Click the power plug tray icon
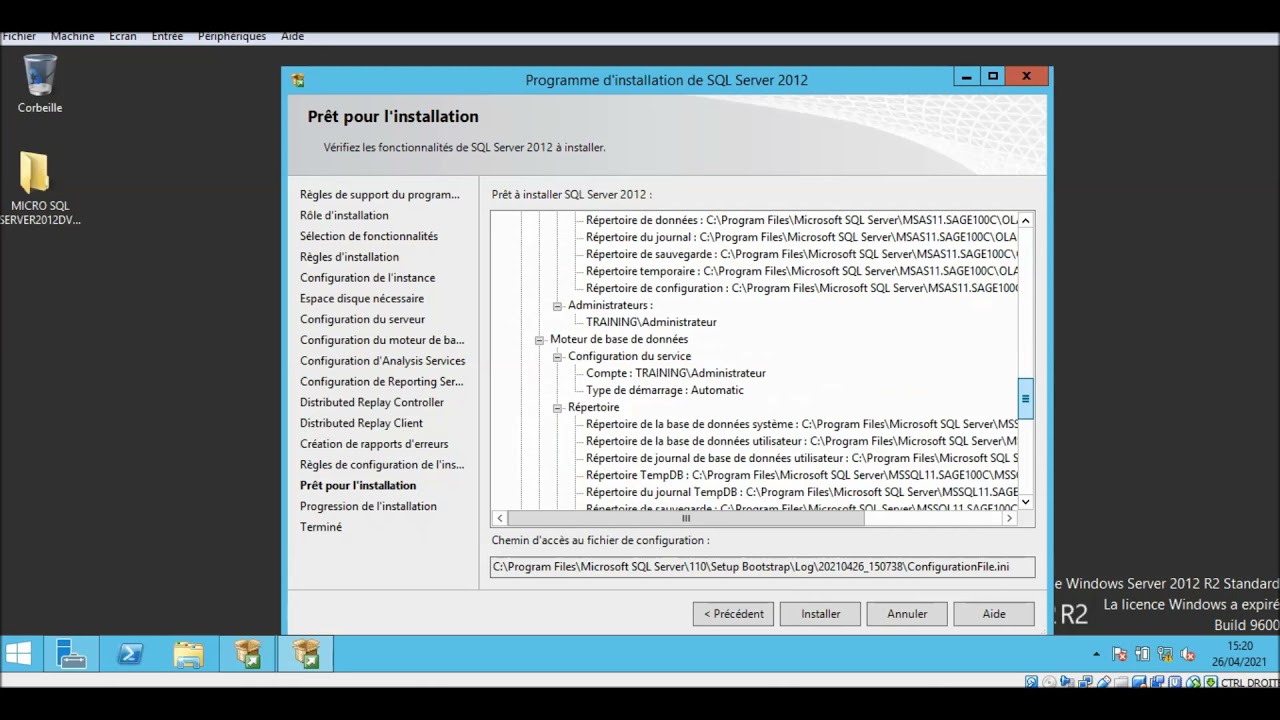 1142,655
